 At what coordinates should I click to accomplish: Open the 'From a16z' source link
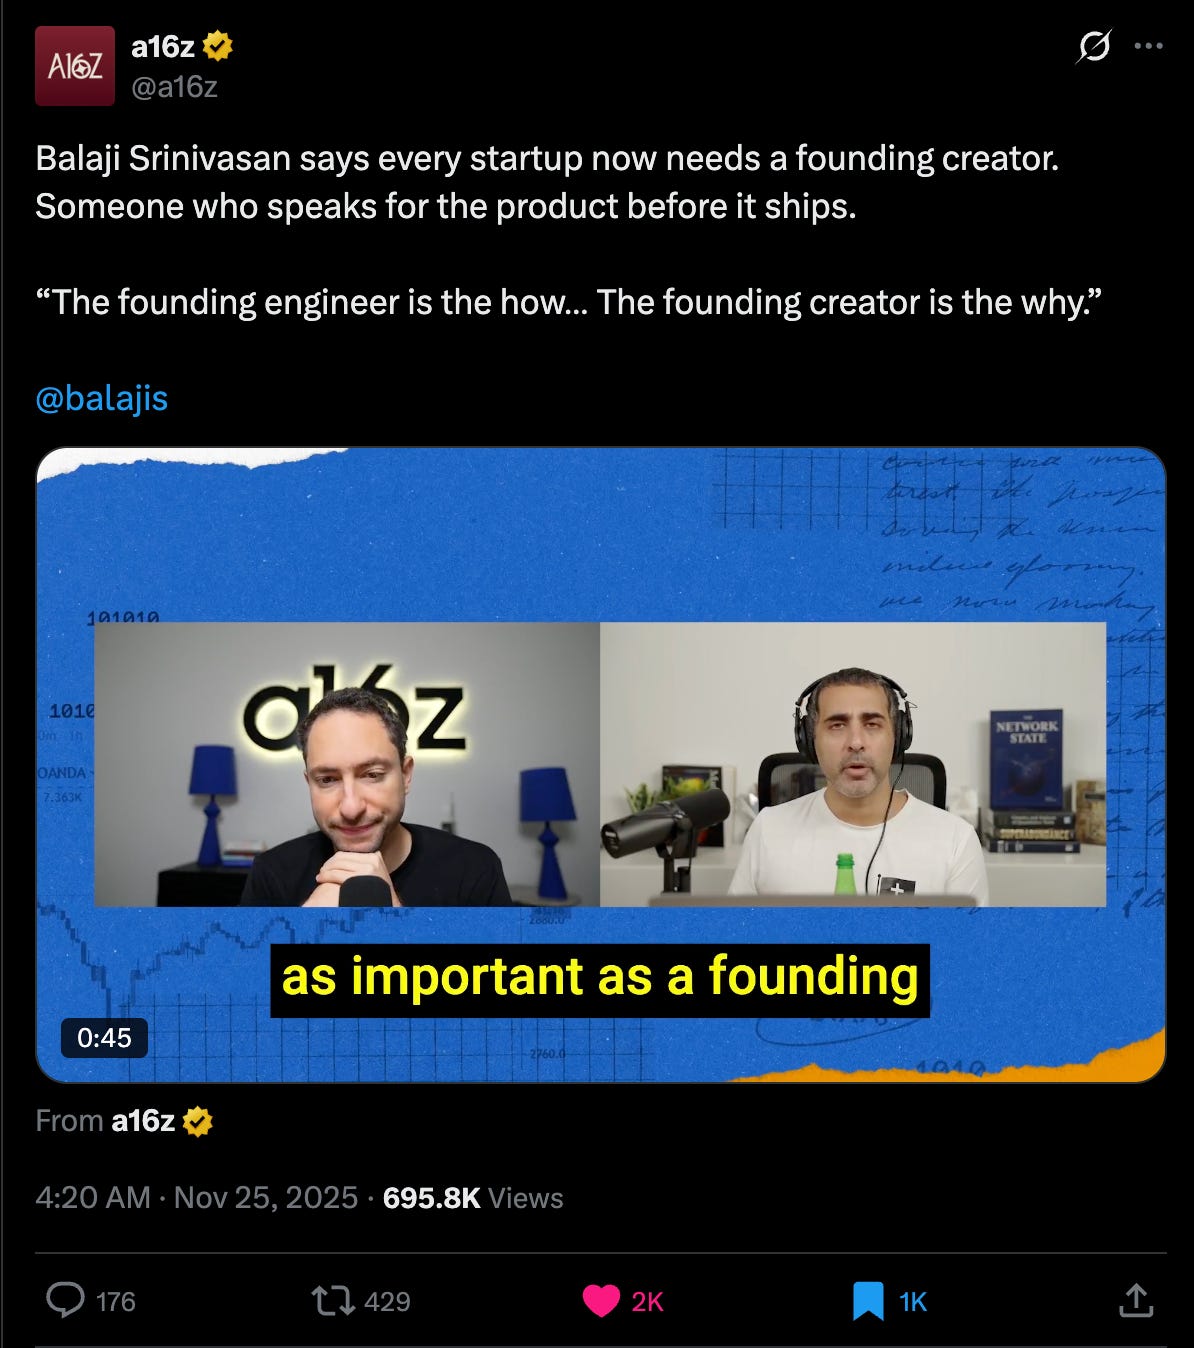(x=143, y=1121)
